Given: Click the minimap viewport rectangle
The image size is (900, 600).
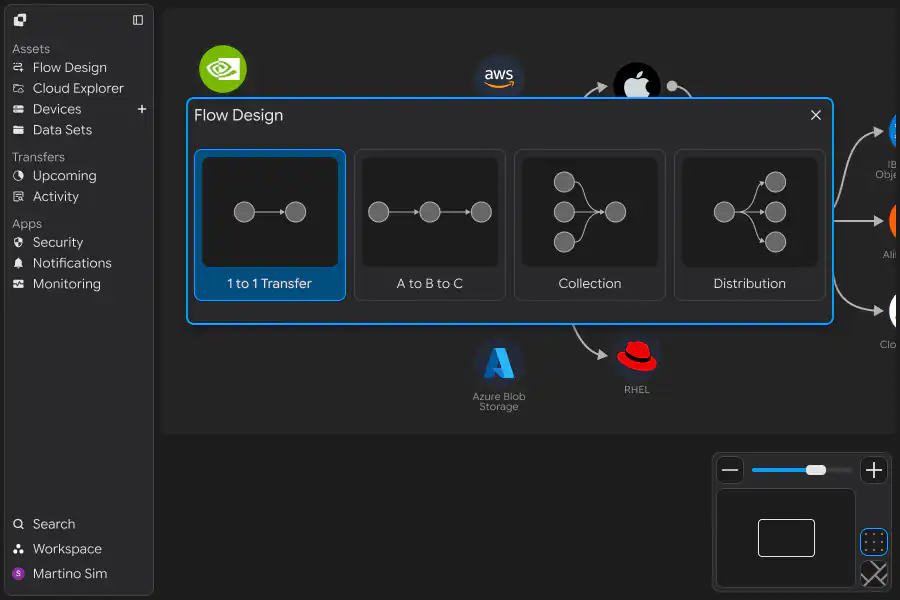Looking at the screenshot, I should click(786, 538).
